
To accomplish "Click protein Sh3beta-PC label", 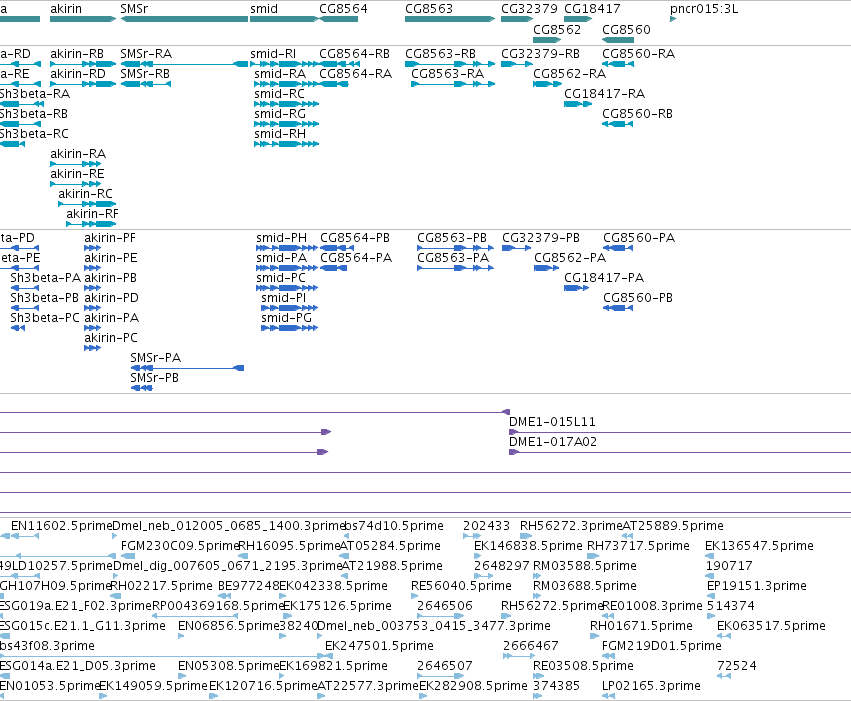I will click(45, 318).
